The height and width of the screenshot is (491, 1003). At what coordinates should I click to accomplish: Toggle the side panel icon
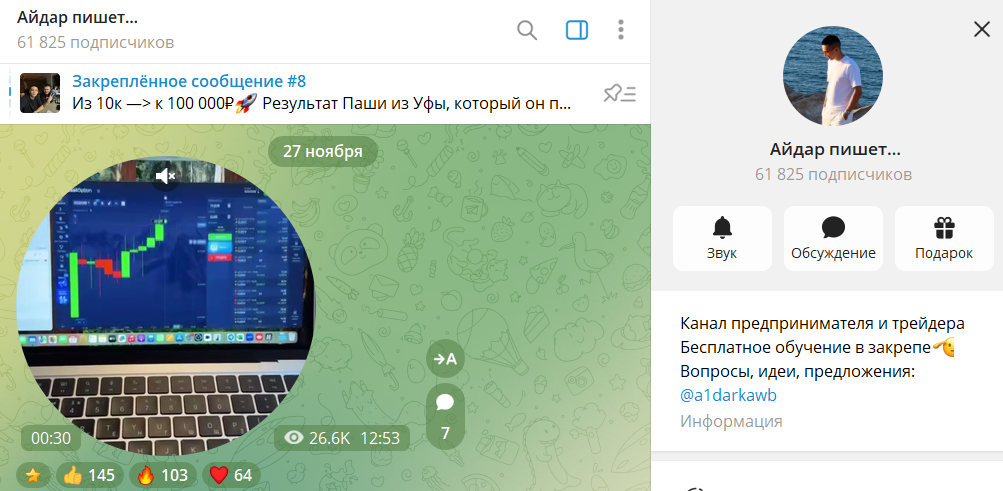coord(577,30)
